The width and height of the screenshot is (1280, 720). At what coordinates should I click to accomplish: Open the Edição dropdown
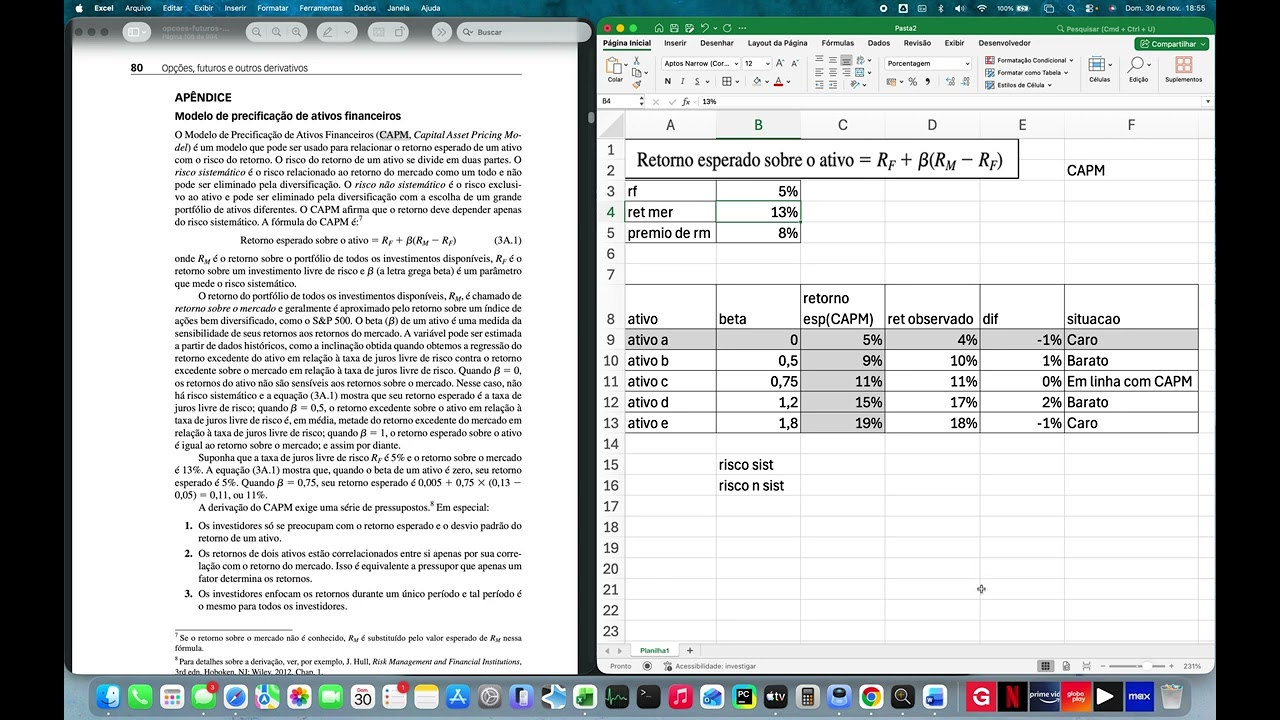[x=1138, y=69]
